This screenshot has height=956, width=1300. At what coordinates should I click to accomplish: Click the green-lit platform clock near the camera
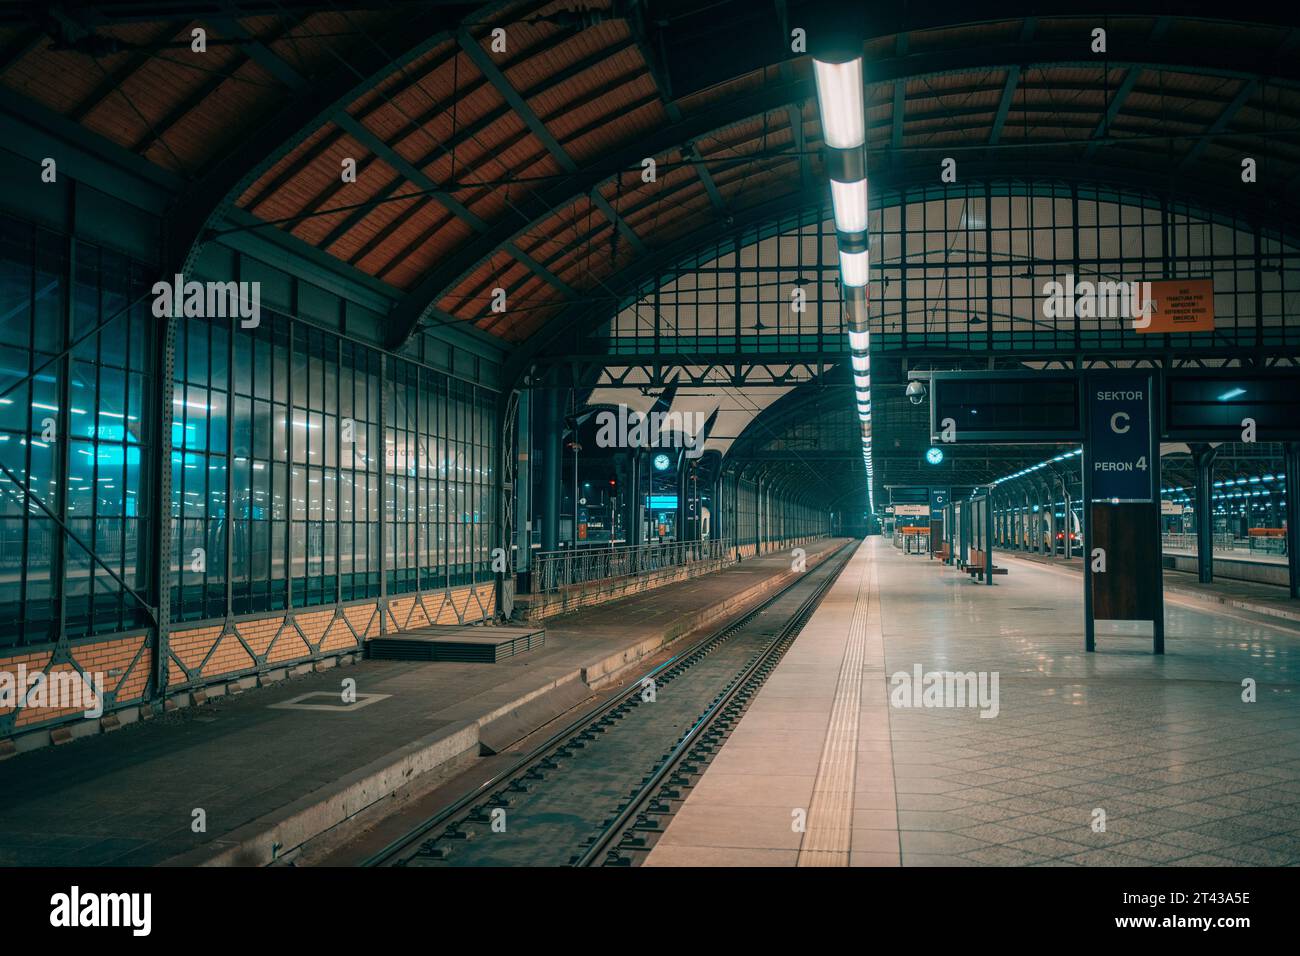pos(934,456)
